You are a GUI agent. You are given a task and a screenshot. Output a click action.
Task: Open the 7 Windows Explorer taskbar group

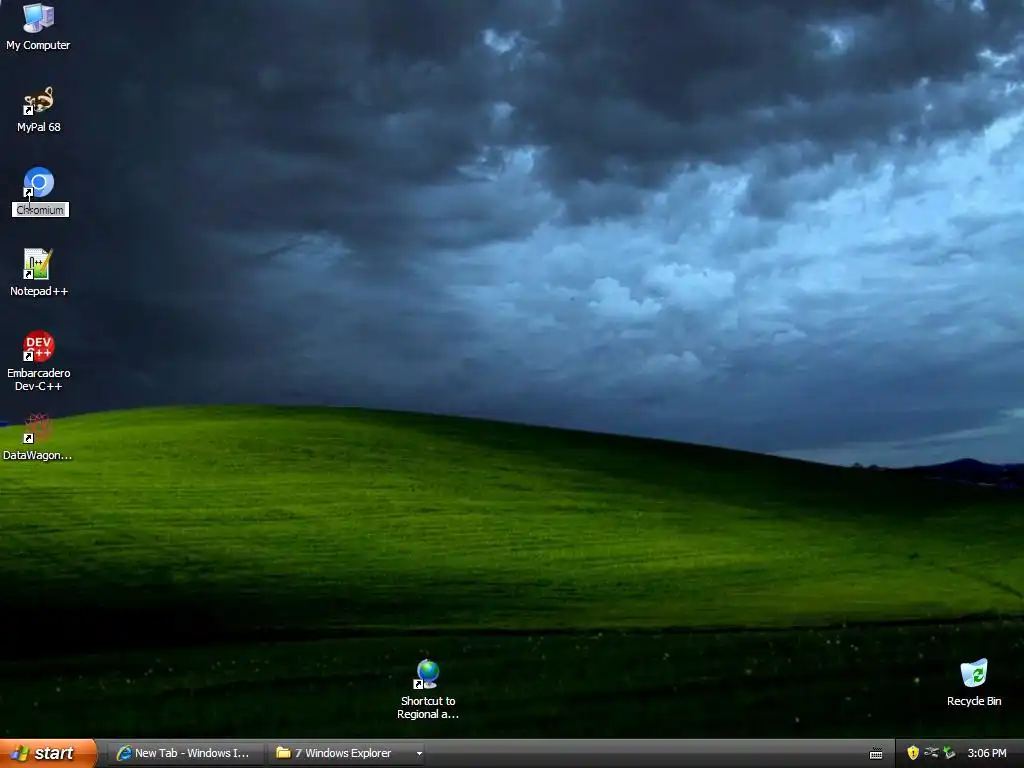pos(348,753)
